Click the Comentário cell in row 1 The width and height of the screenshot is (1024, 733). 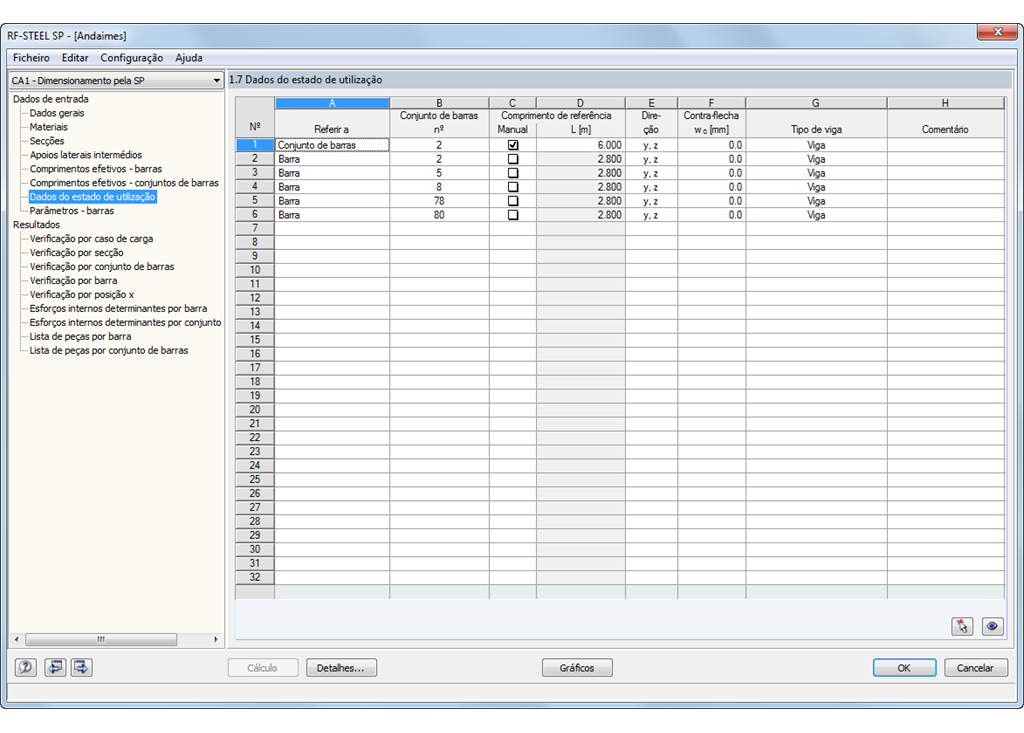pyautogui.click(x=946, y=145)
